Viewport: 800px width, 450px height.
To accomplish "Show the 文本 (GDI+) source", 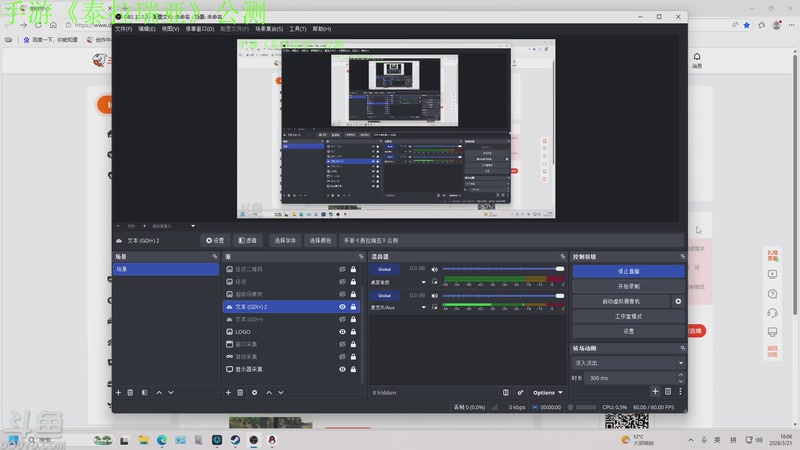I will [x=342, y=319].
